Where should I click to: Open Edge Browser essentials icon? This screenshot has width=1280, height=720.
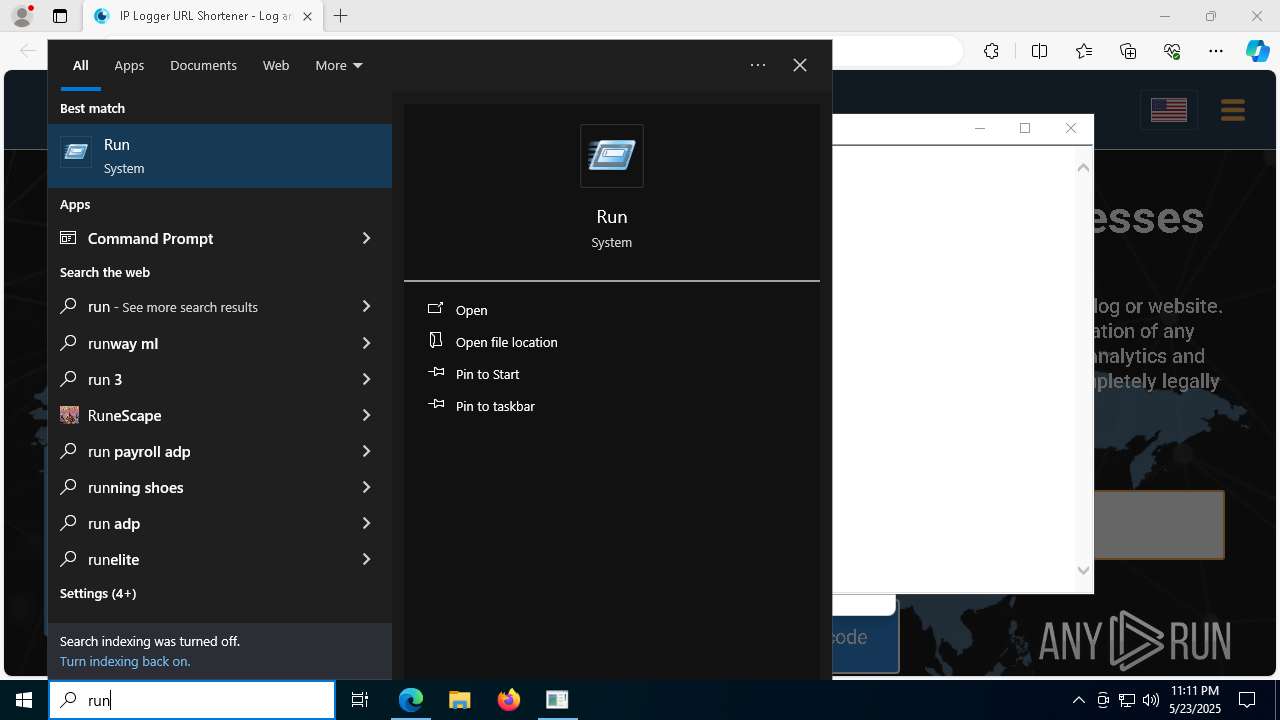click(1172, 51)
